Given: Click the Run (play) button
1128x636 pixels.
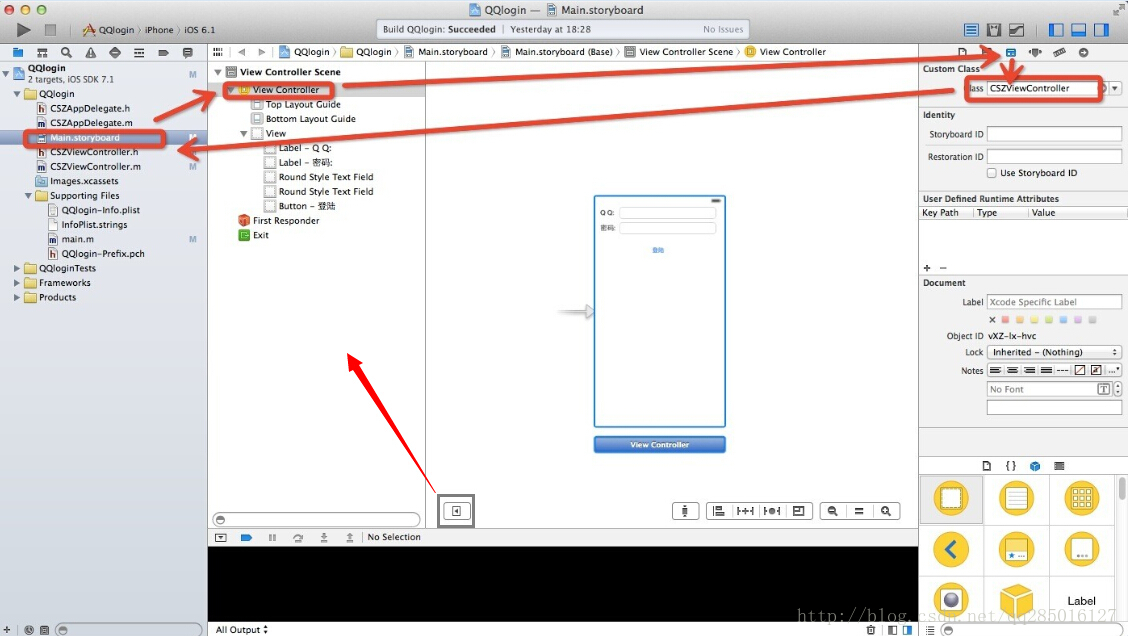Looking at the screenshot, I should point(23,29).
